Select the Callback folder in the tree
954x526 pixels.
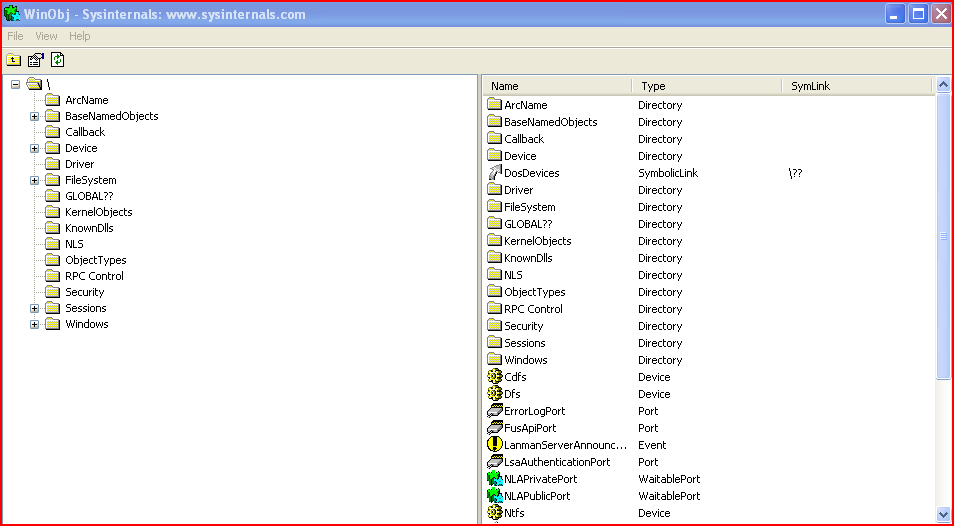click(85, 132)
